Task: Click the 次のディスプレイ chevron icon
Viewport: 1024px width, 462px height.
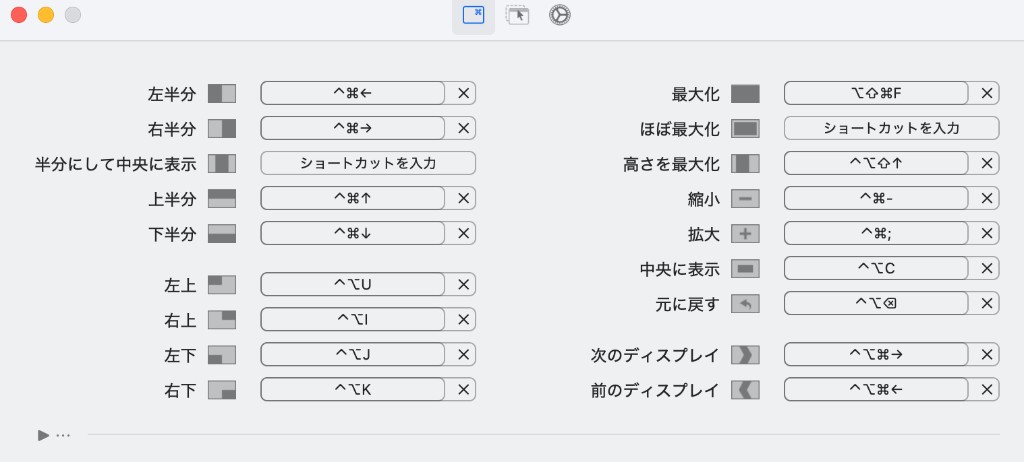Action: tap(745, 355)
